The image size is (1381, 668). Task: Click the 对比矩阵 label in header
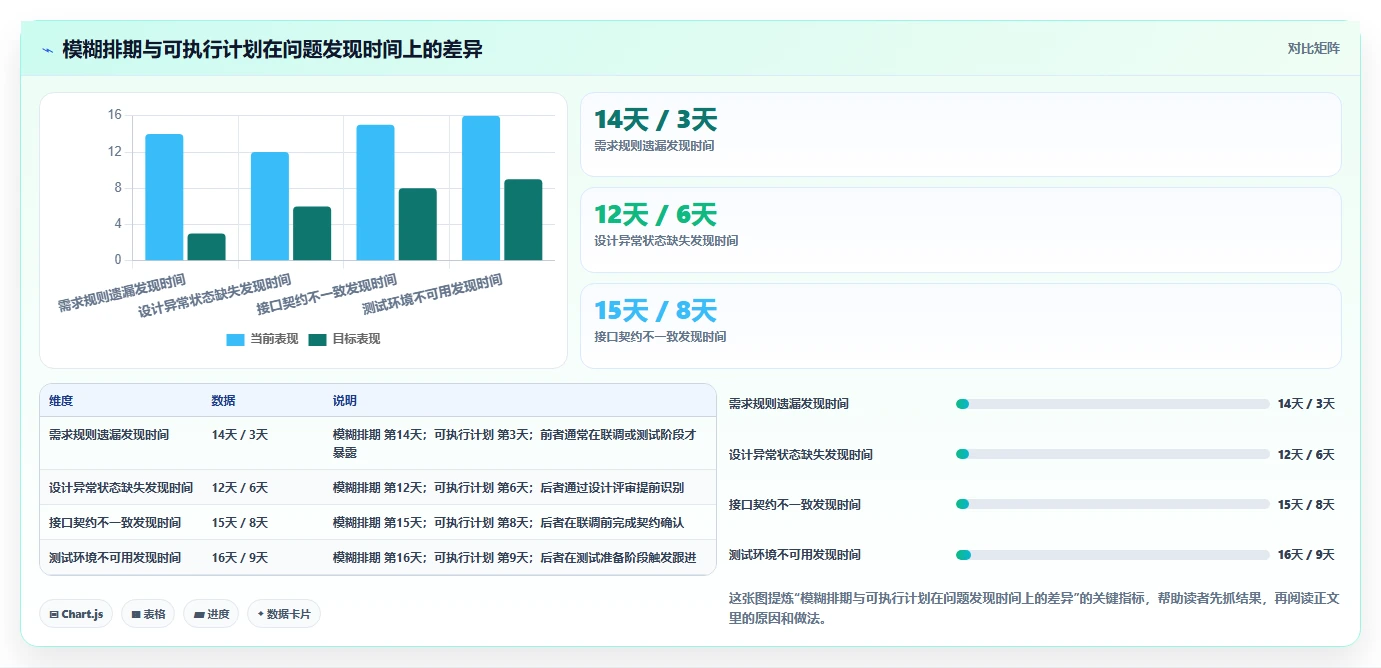pyautogui.click(x=1313, y=48)
